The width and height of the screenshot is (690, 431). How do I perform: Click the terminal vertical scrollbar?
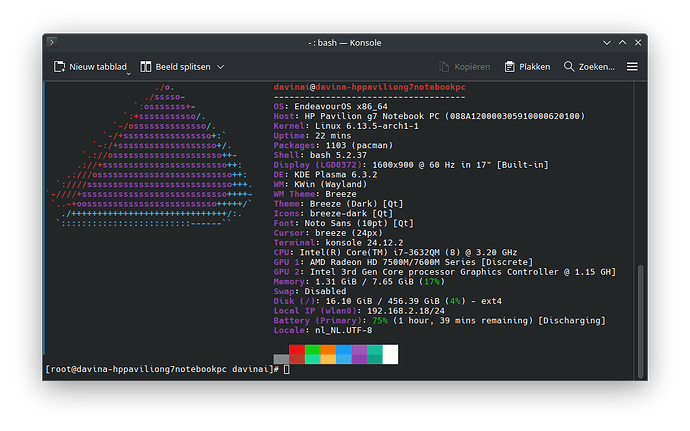[x=641, y=320]
